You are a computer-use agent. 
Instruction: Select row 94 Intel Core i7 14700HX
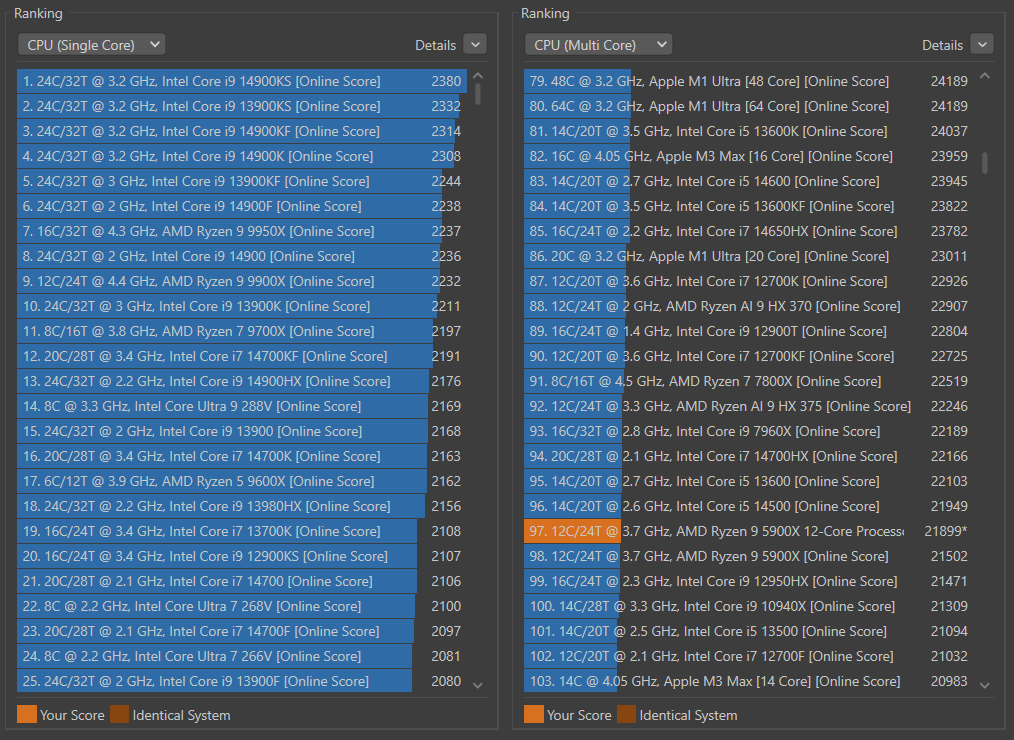click(x=749, y=456)
